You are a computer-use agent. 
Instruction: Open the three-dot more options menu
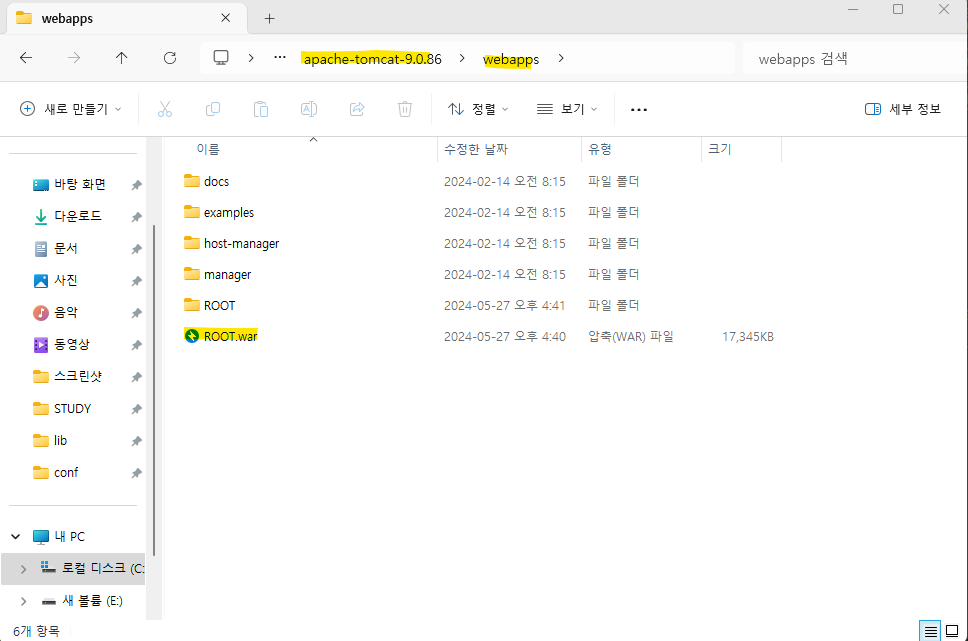[x=638, y=110]
